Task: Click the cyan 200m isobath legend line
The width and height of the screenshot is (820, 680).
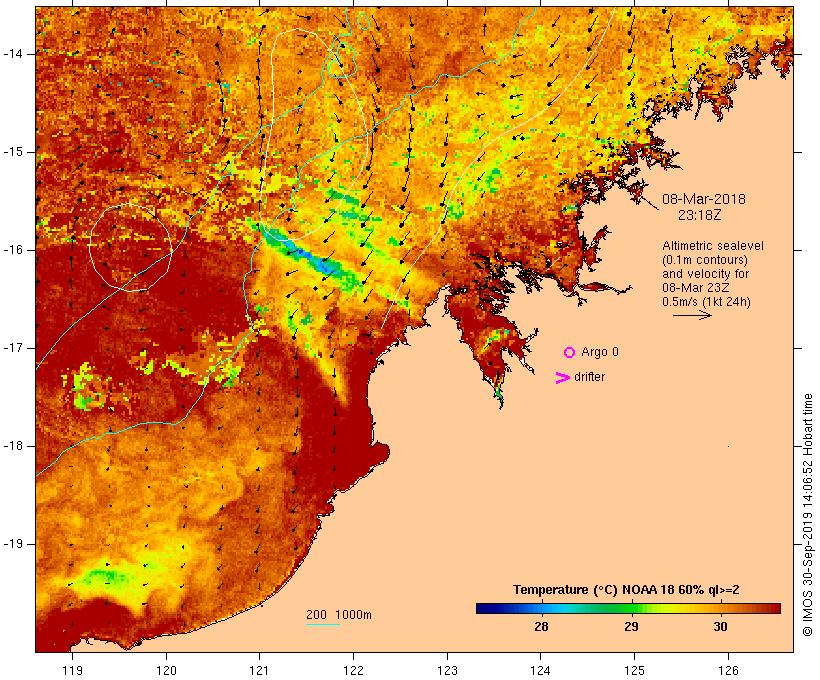Action: [x=323, y=624]
